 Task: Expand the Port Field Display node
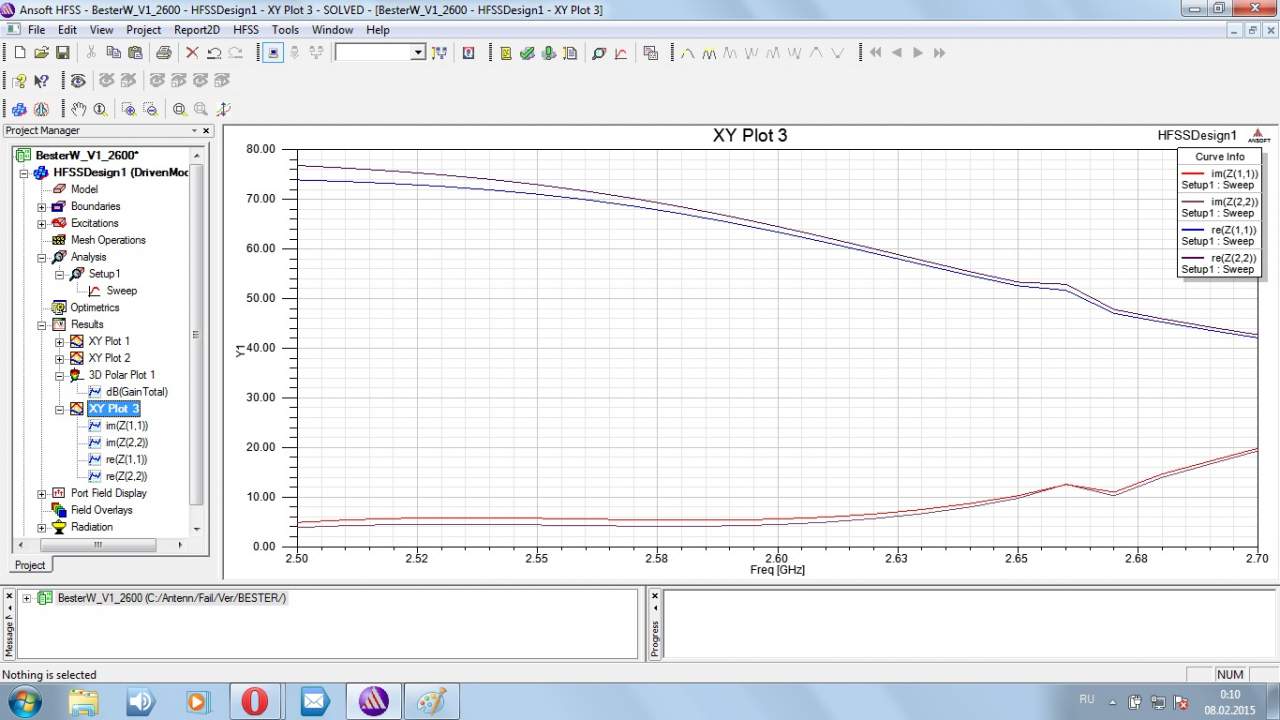coord(42,494)
